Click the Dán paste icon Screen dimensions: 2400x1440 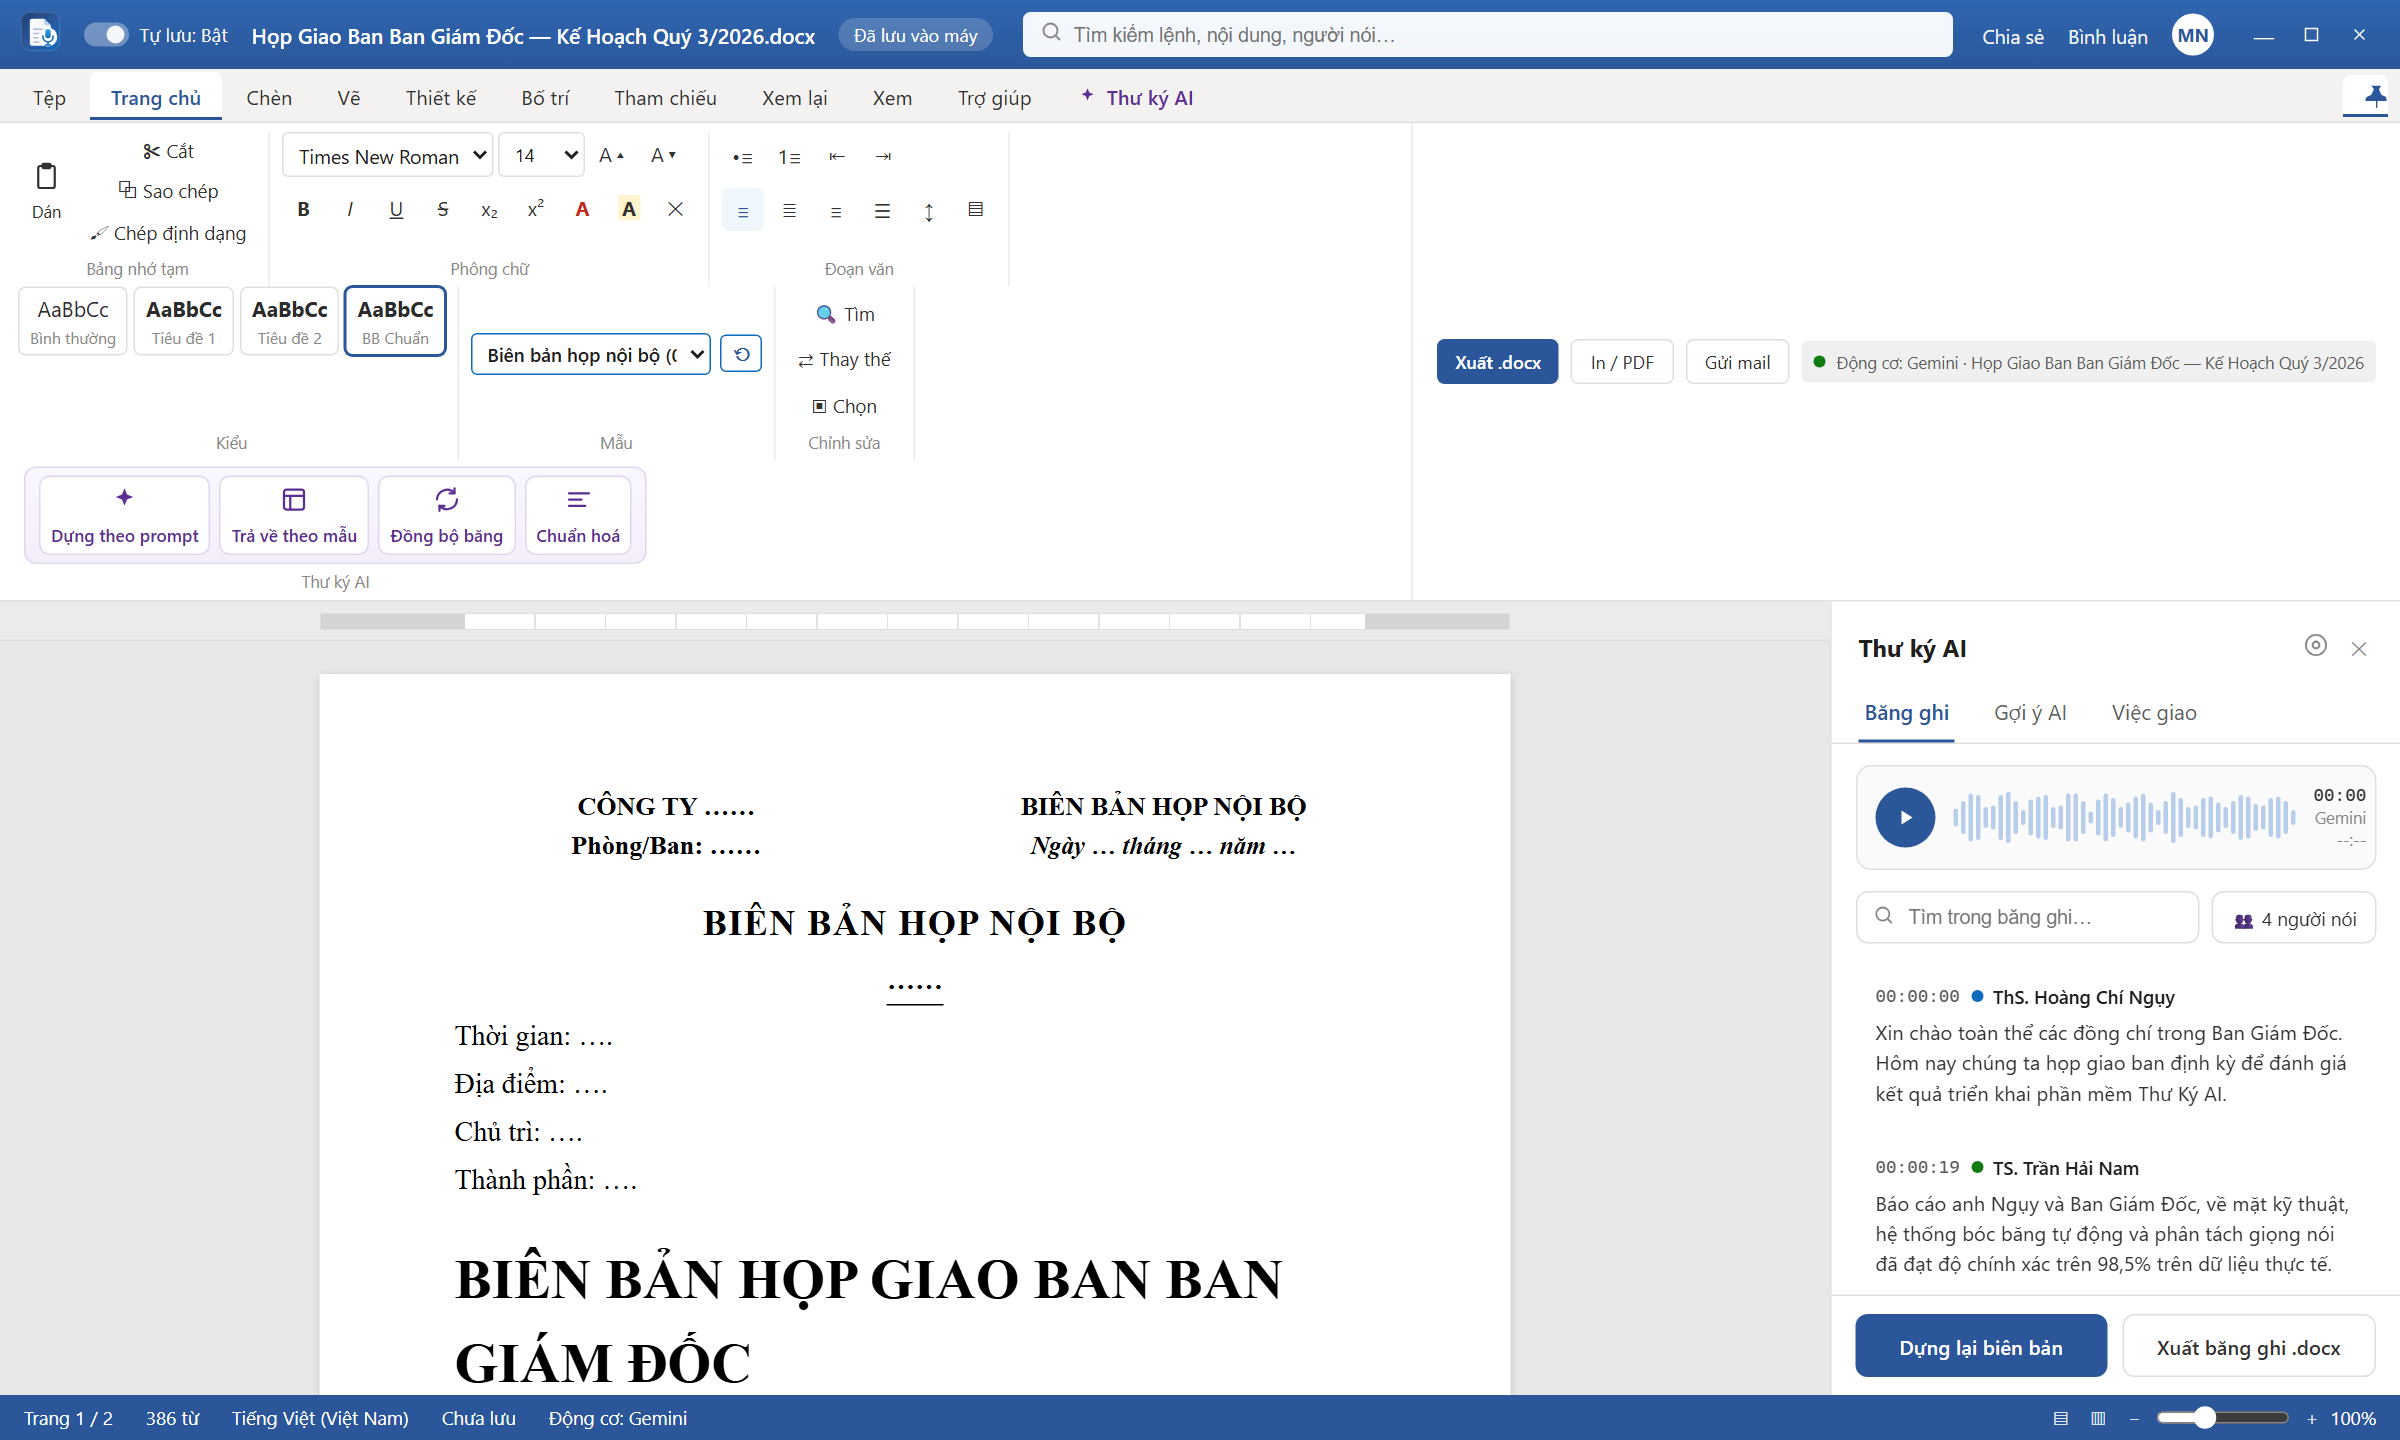(x=46, y=190)
